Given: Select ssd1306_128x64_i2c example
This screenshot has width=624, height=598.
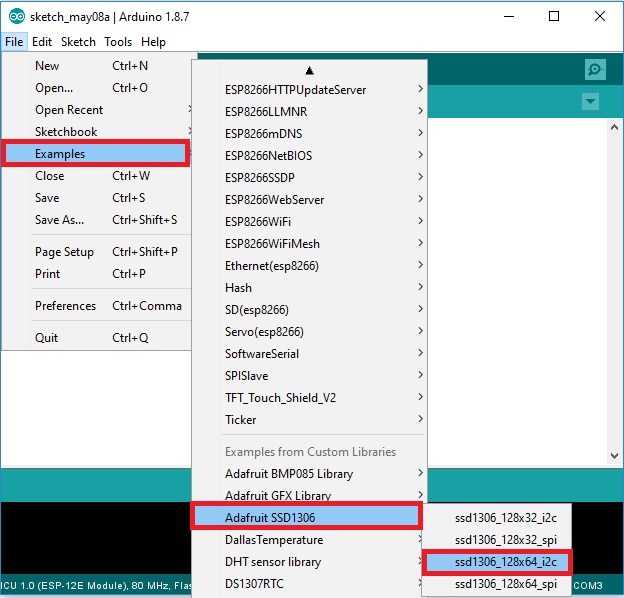Looking at the screenshot, I should click(x=498, y=562).
